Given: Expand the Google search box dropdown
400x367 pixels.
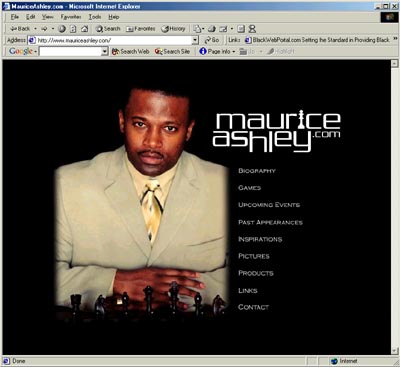Looking at the screenshot, I should click(105, 51).
